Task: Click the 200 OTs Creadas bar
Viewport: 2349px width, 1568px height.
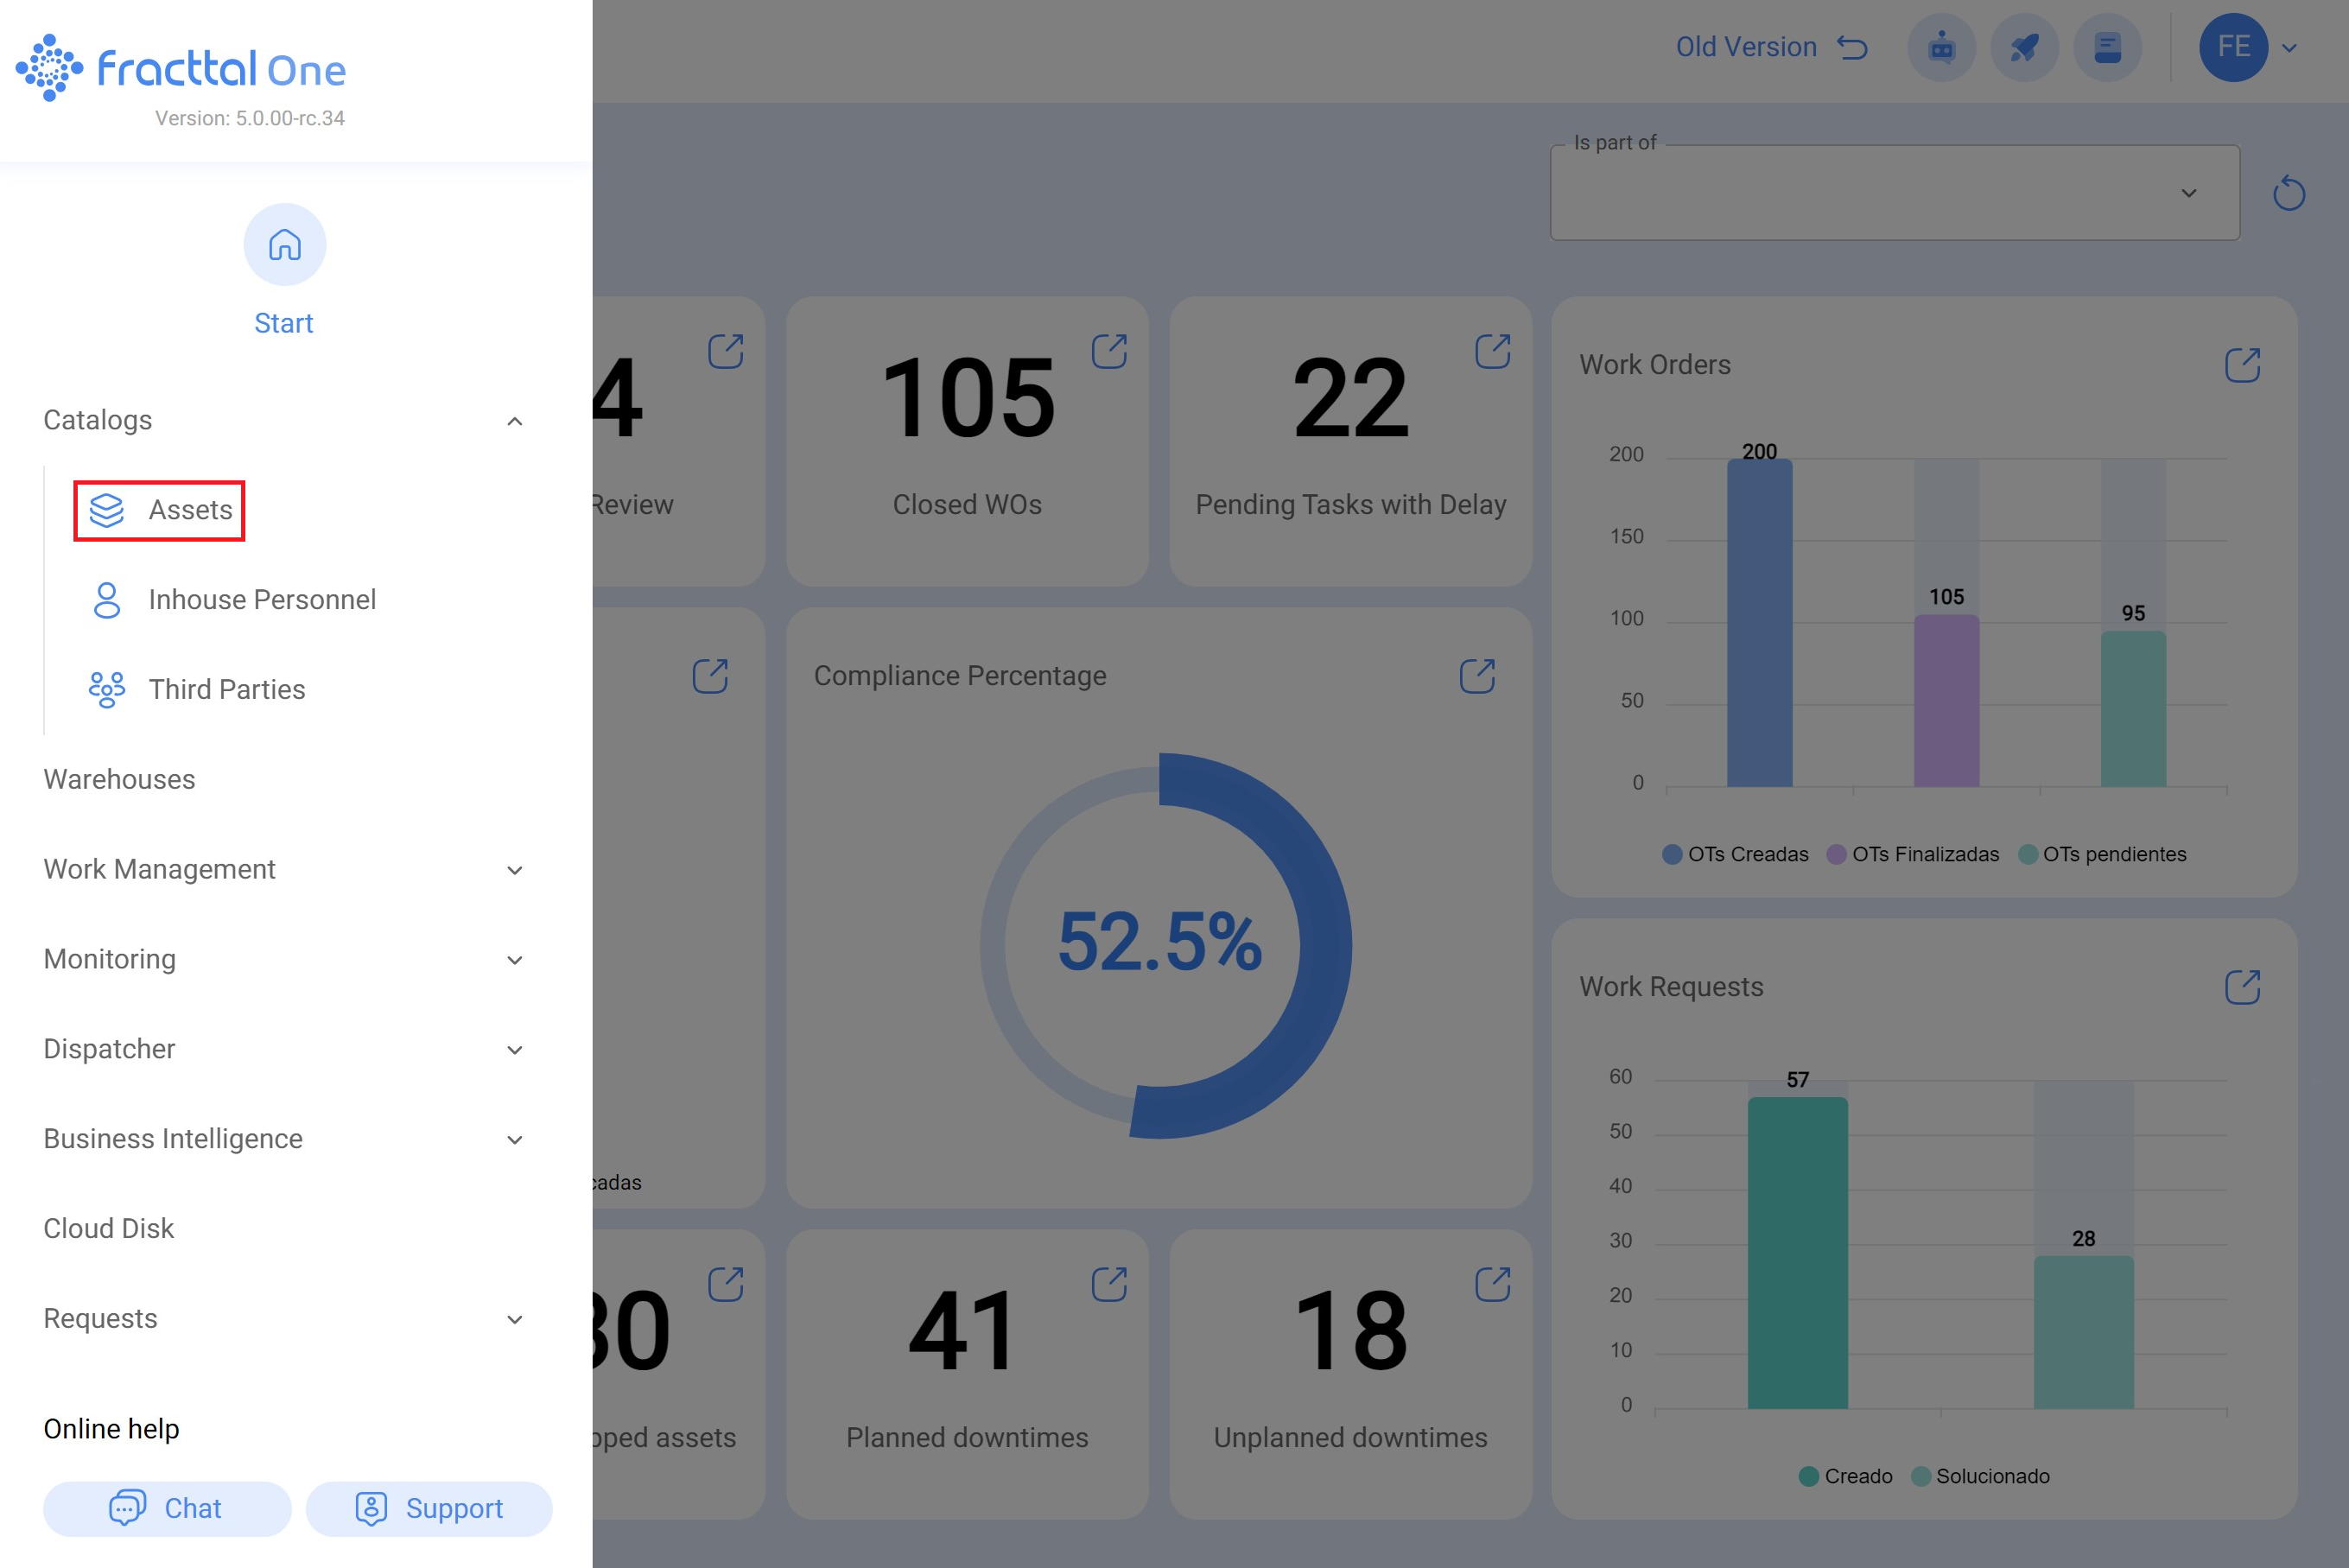Action: tap(1759, 622)
